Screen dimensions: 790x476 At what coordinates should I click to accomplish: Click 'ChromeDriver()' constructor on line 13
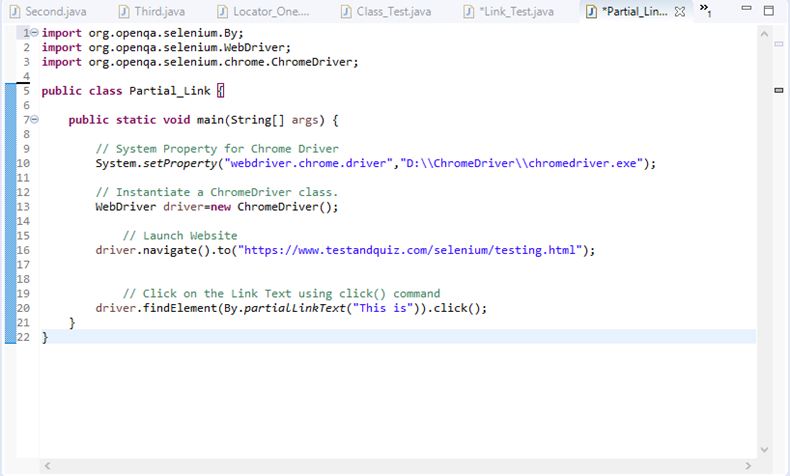[x=285, y=207]
